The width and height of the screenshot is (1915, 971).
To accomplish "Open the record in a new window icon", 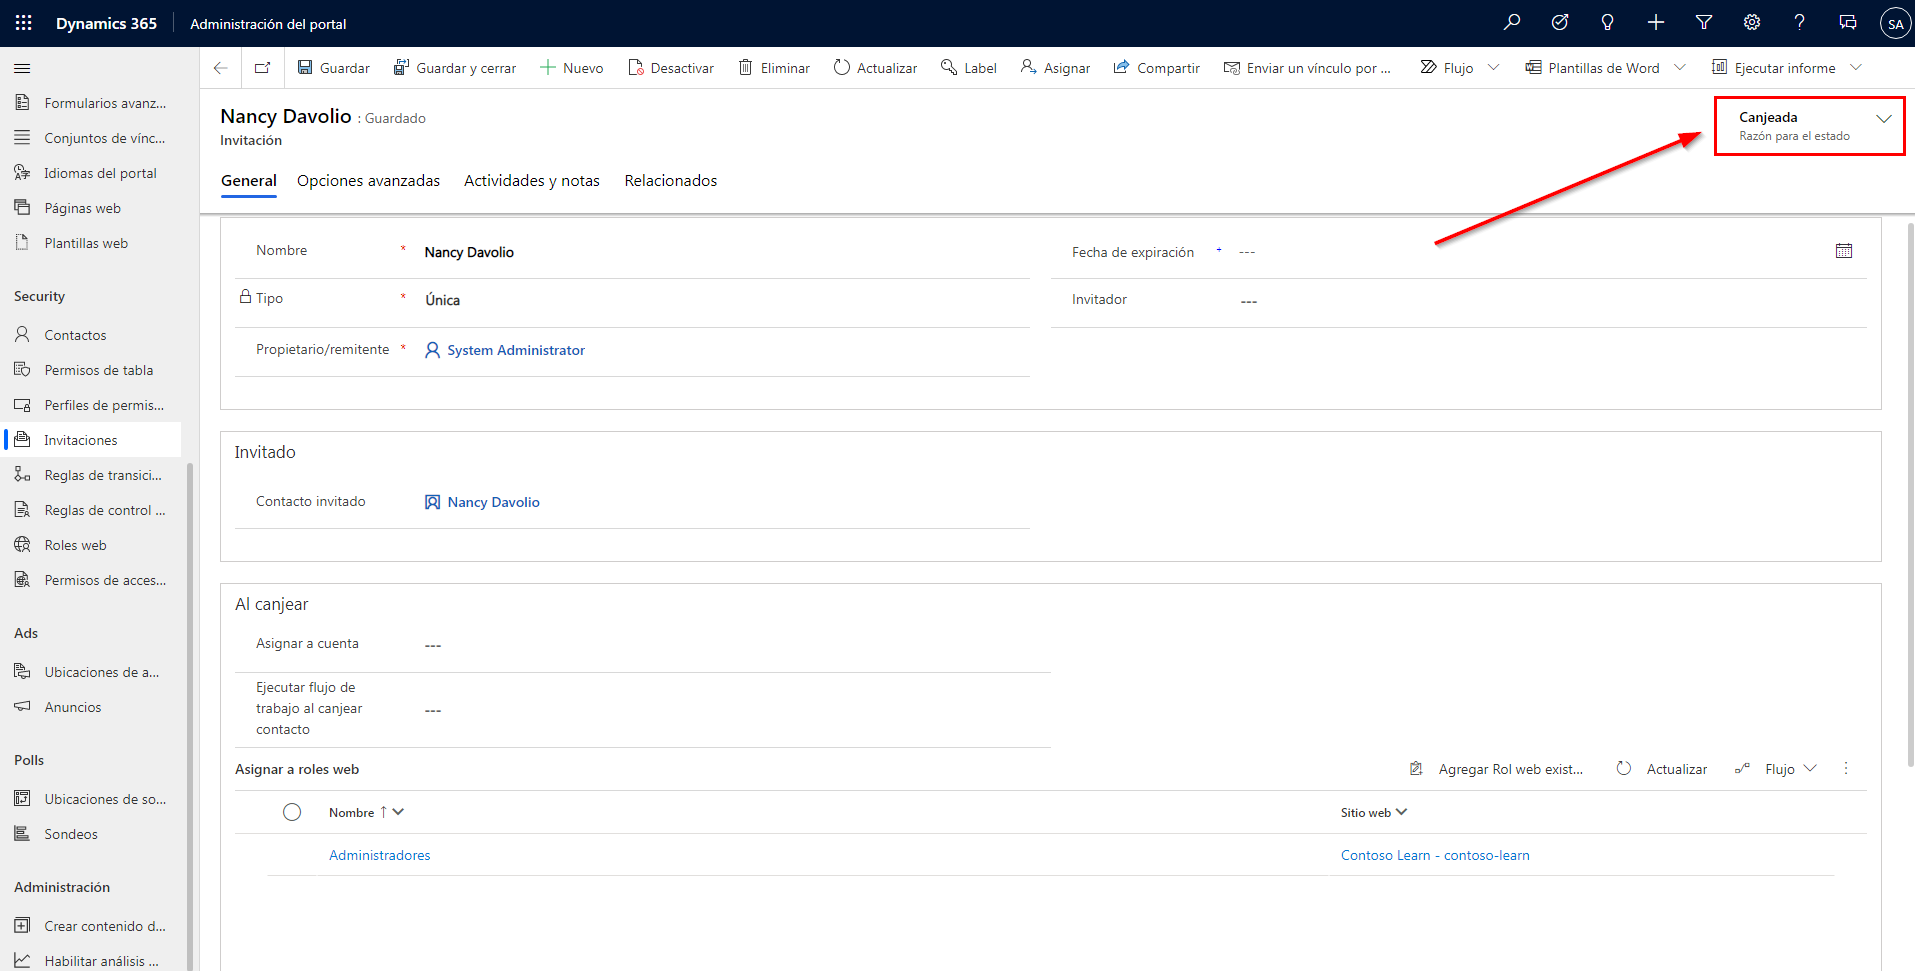I will point(263,68).
